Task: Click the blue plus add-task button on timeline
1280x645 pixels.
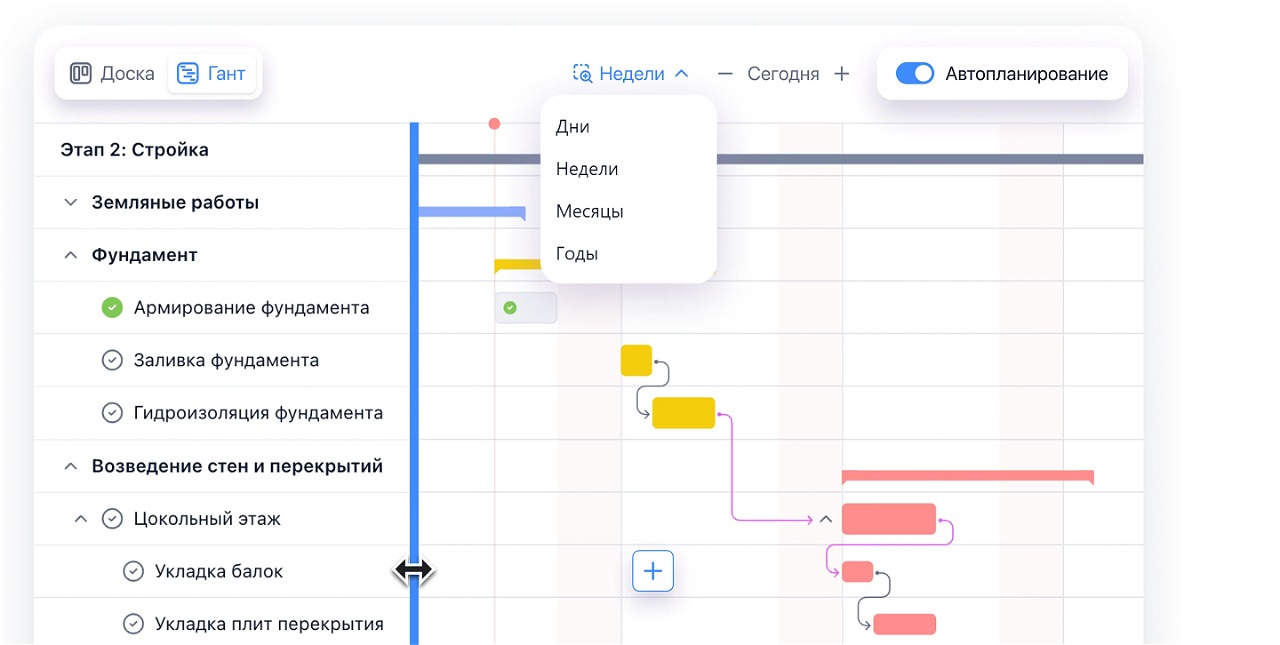Action: pyautogui.click(x=653, y=571)
